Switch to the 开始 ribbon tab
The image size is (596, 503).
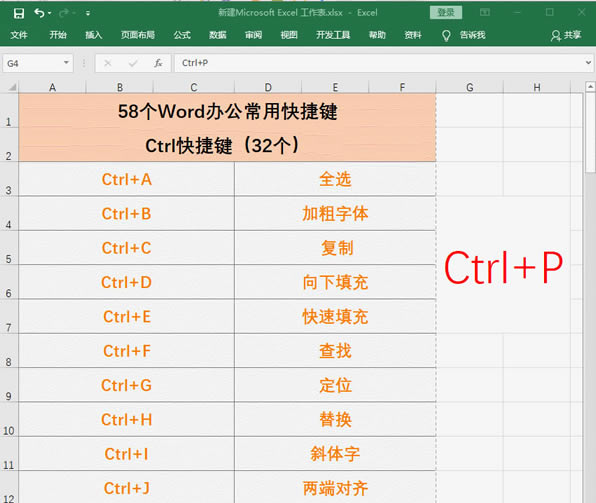point(58,35)
